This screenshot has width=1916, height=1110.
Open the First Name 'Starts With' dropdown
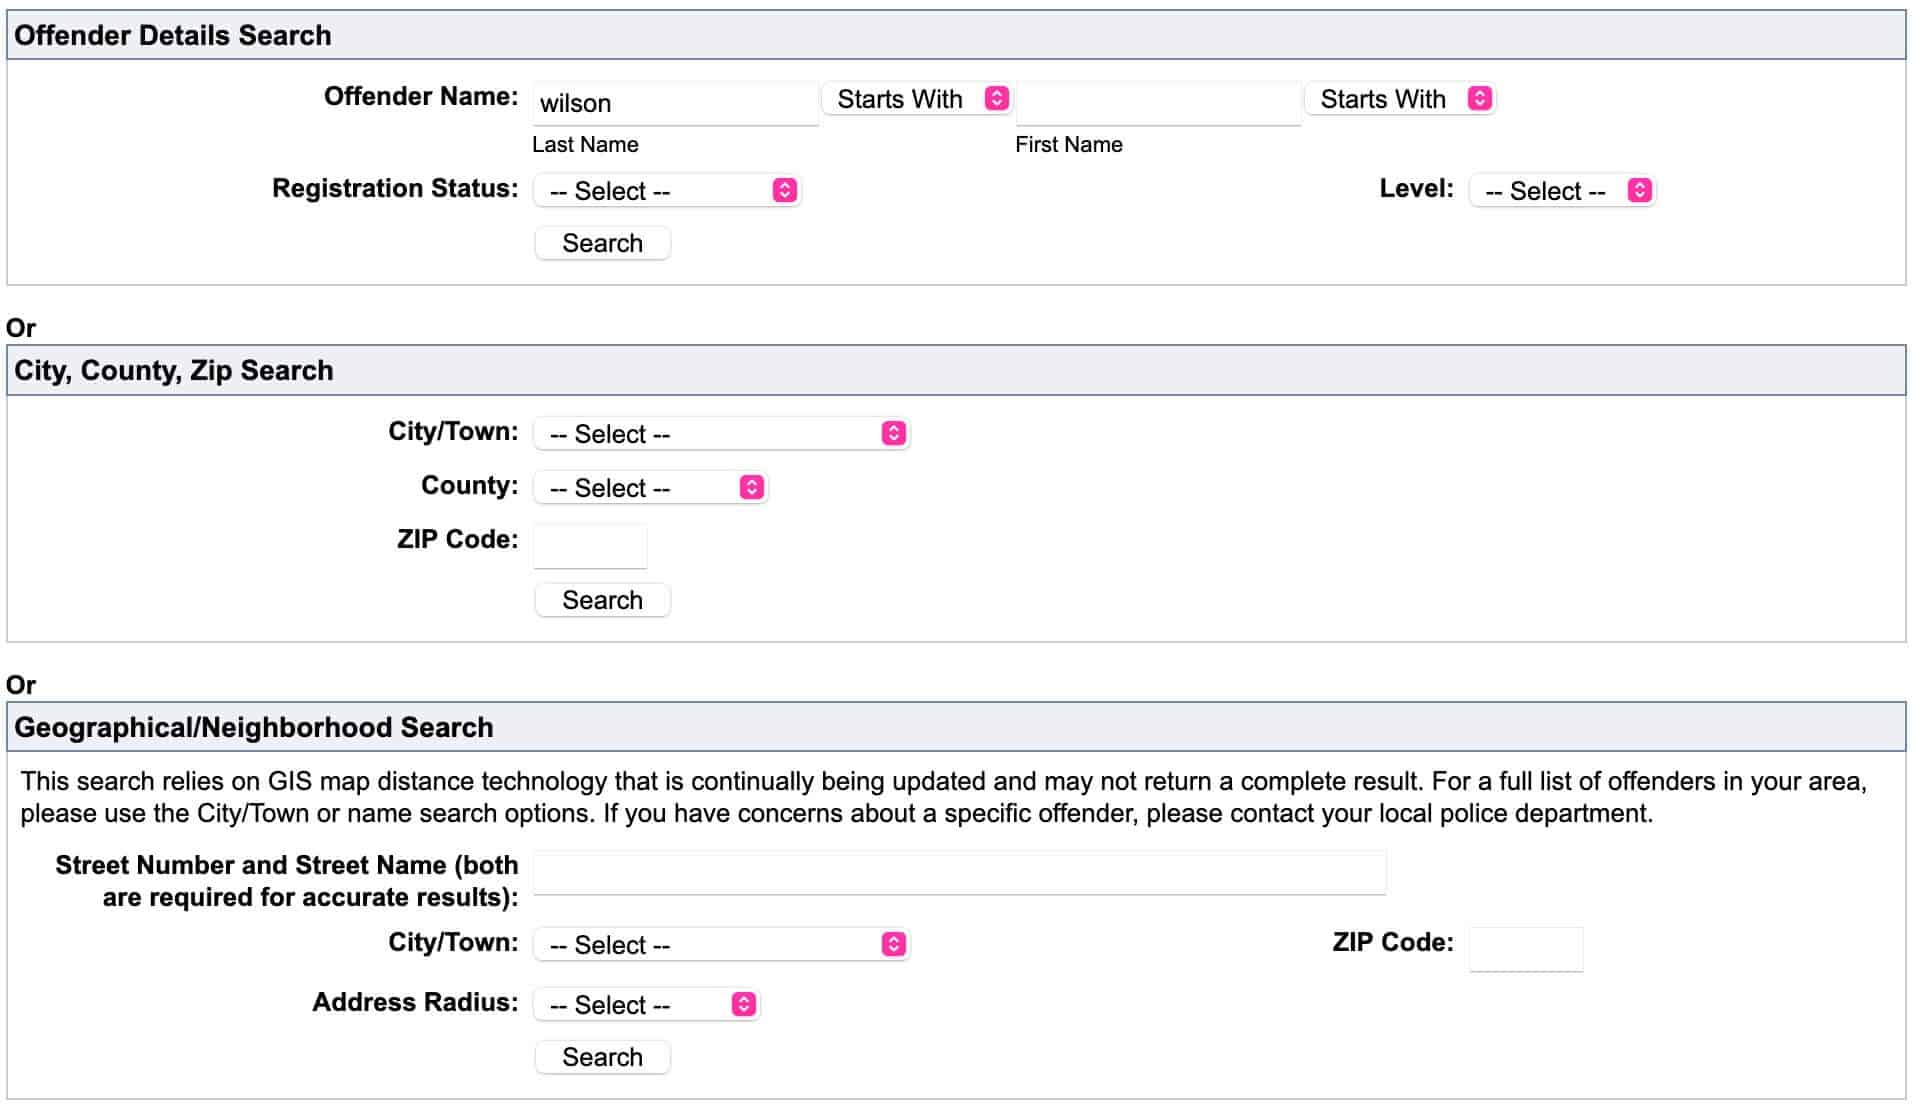click(1399, 99)
